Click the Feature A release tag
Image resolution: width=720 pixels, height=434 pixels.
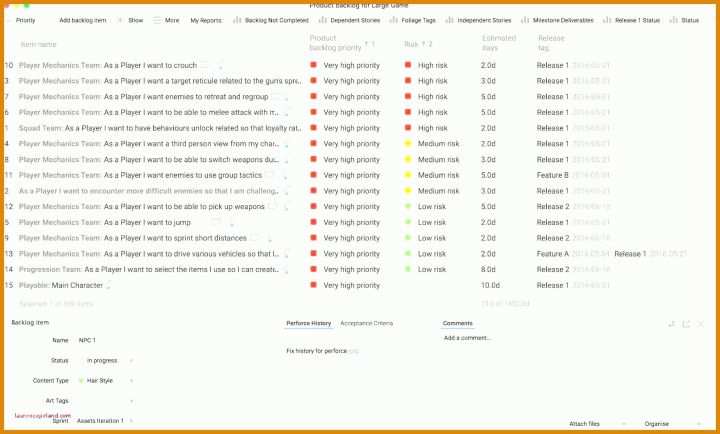click(552, 254)
